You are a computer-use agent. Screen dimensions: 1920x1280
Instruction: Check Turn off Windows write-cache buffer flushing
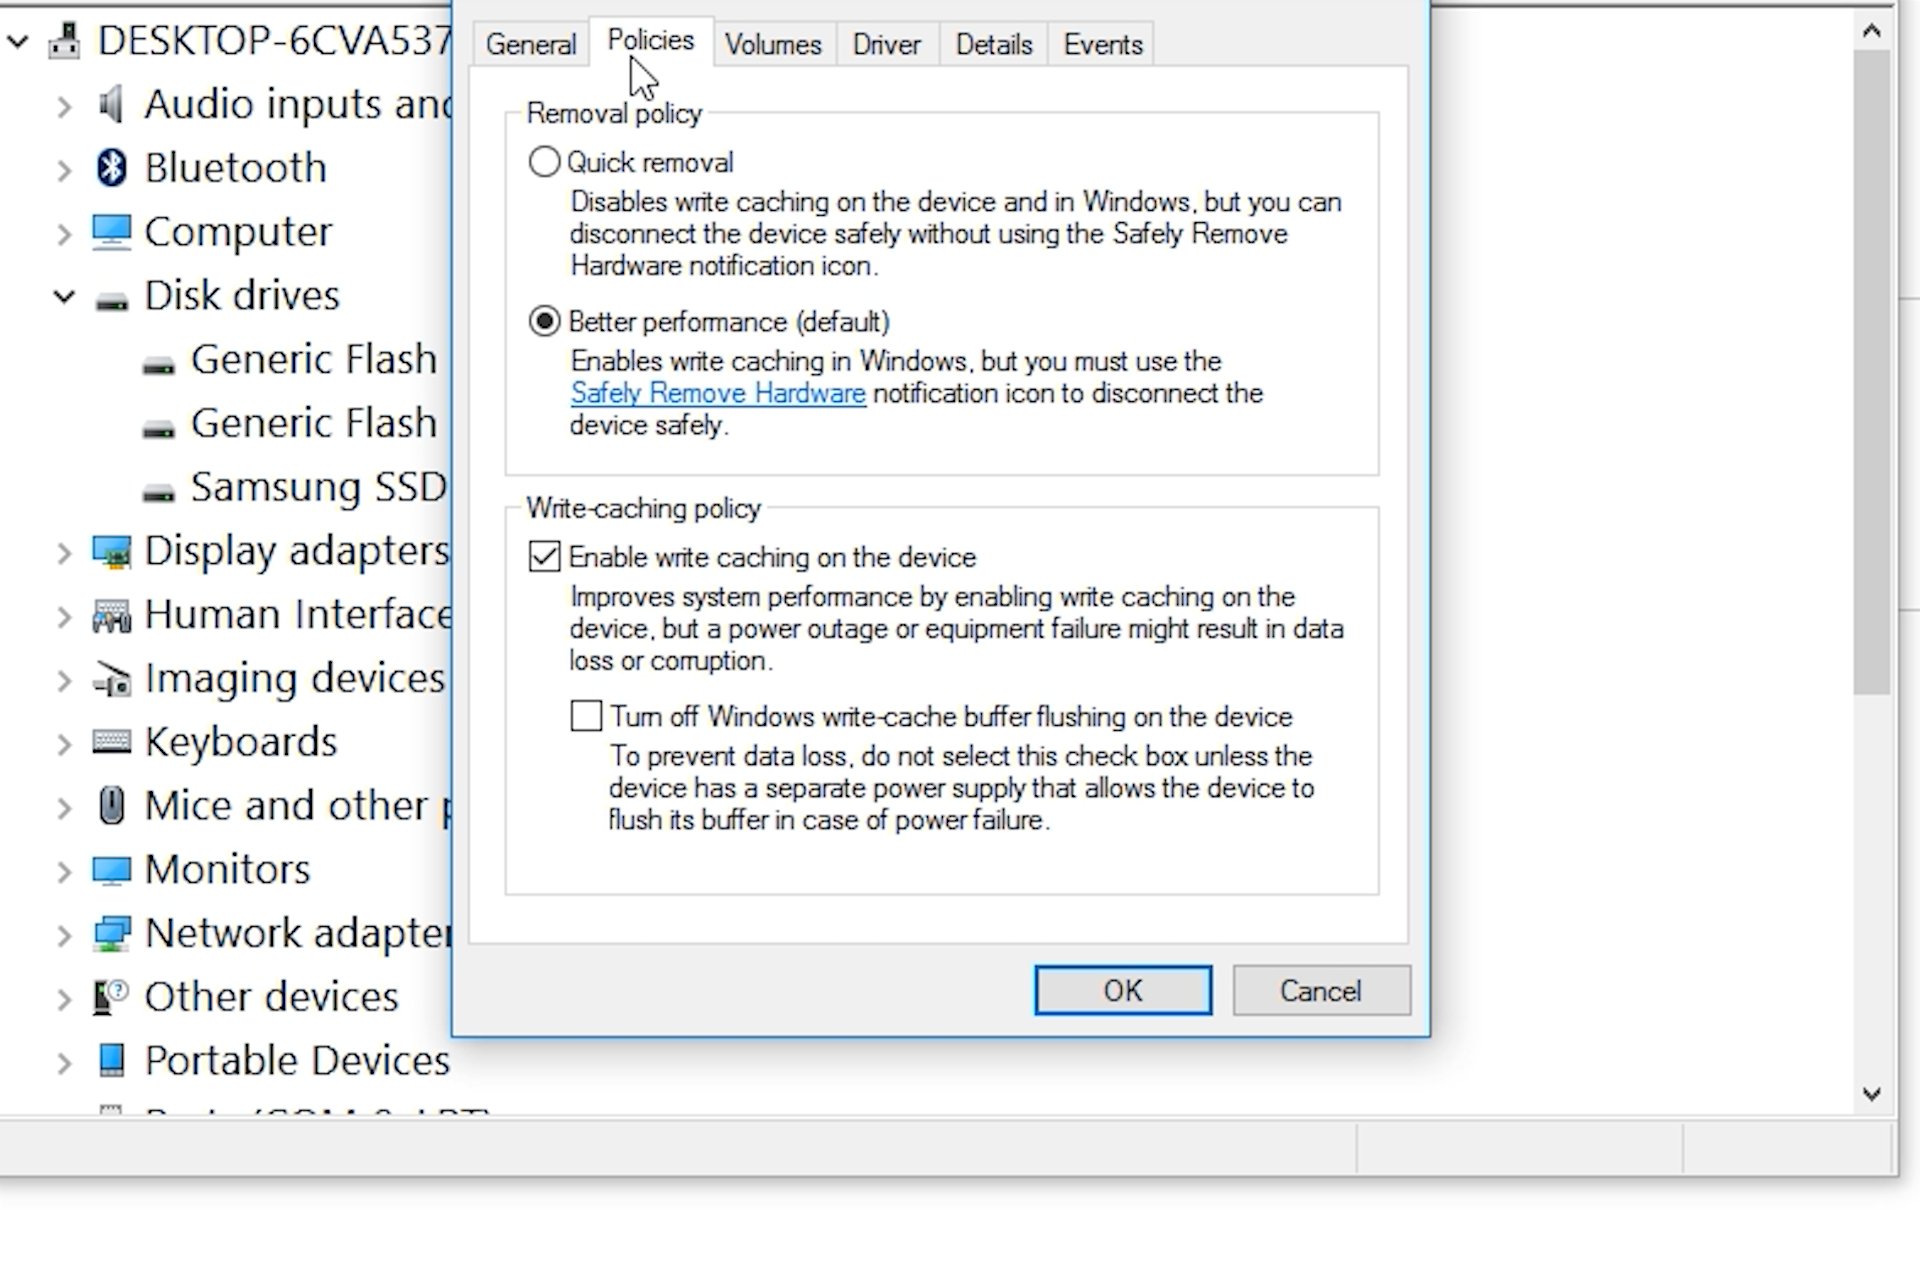pyautogui.click(x=586, y=716)
